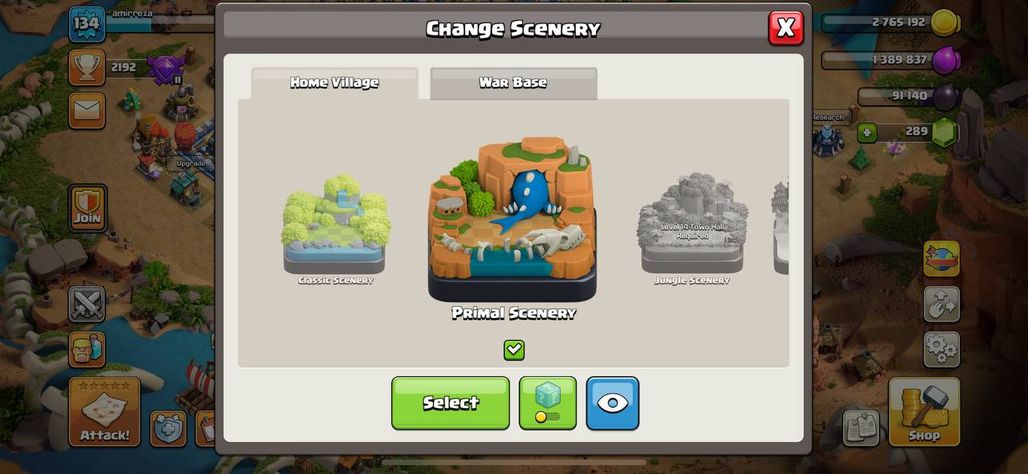This screenshot has height=474, width=1028.
Task: Open the shield protection icon
Action: 168,429
